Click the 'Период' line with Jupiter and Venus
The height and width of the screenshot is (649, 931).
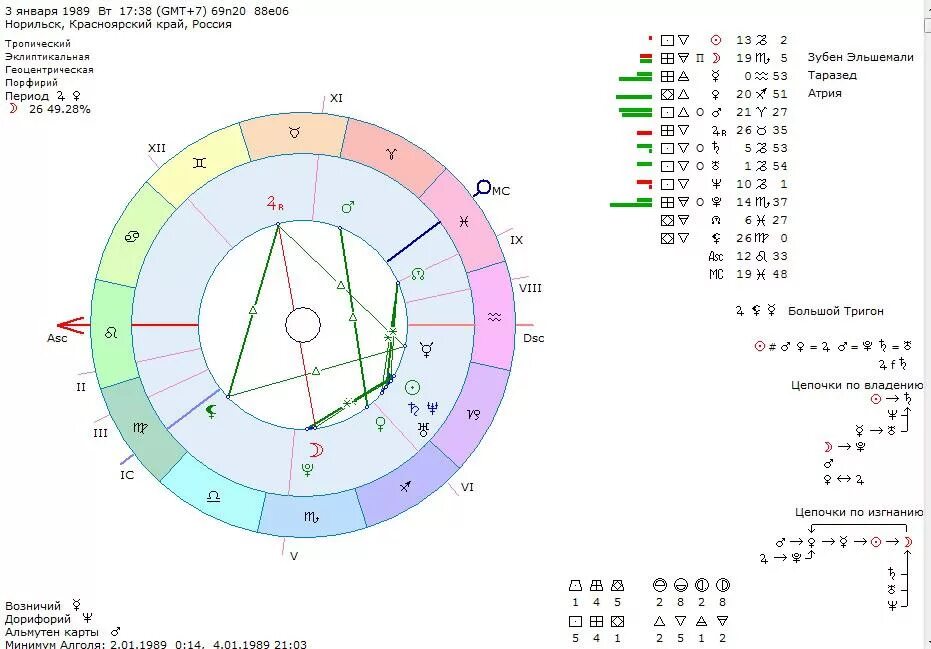coord(43,96)
